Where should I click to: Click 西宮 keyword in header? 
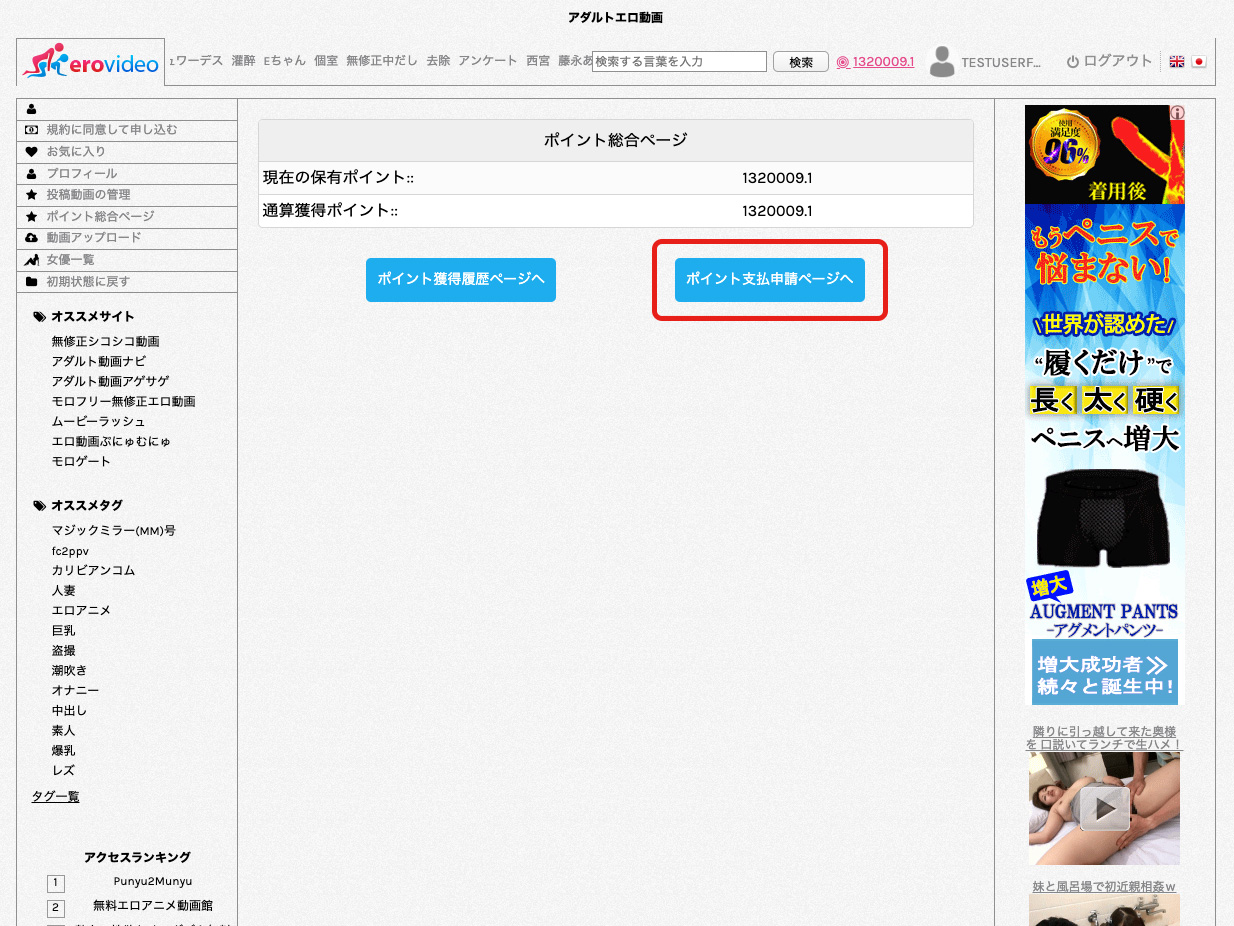(538, 61)
